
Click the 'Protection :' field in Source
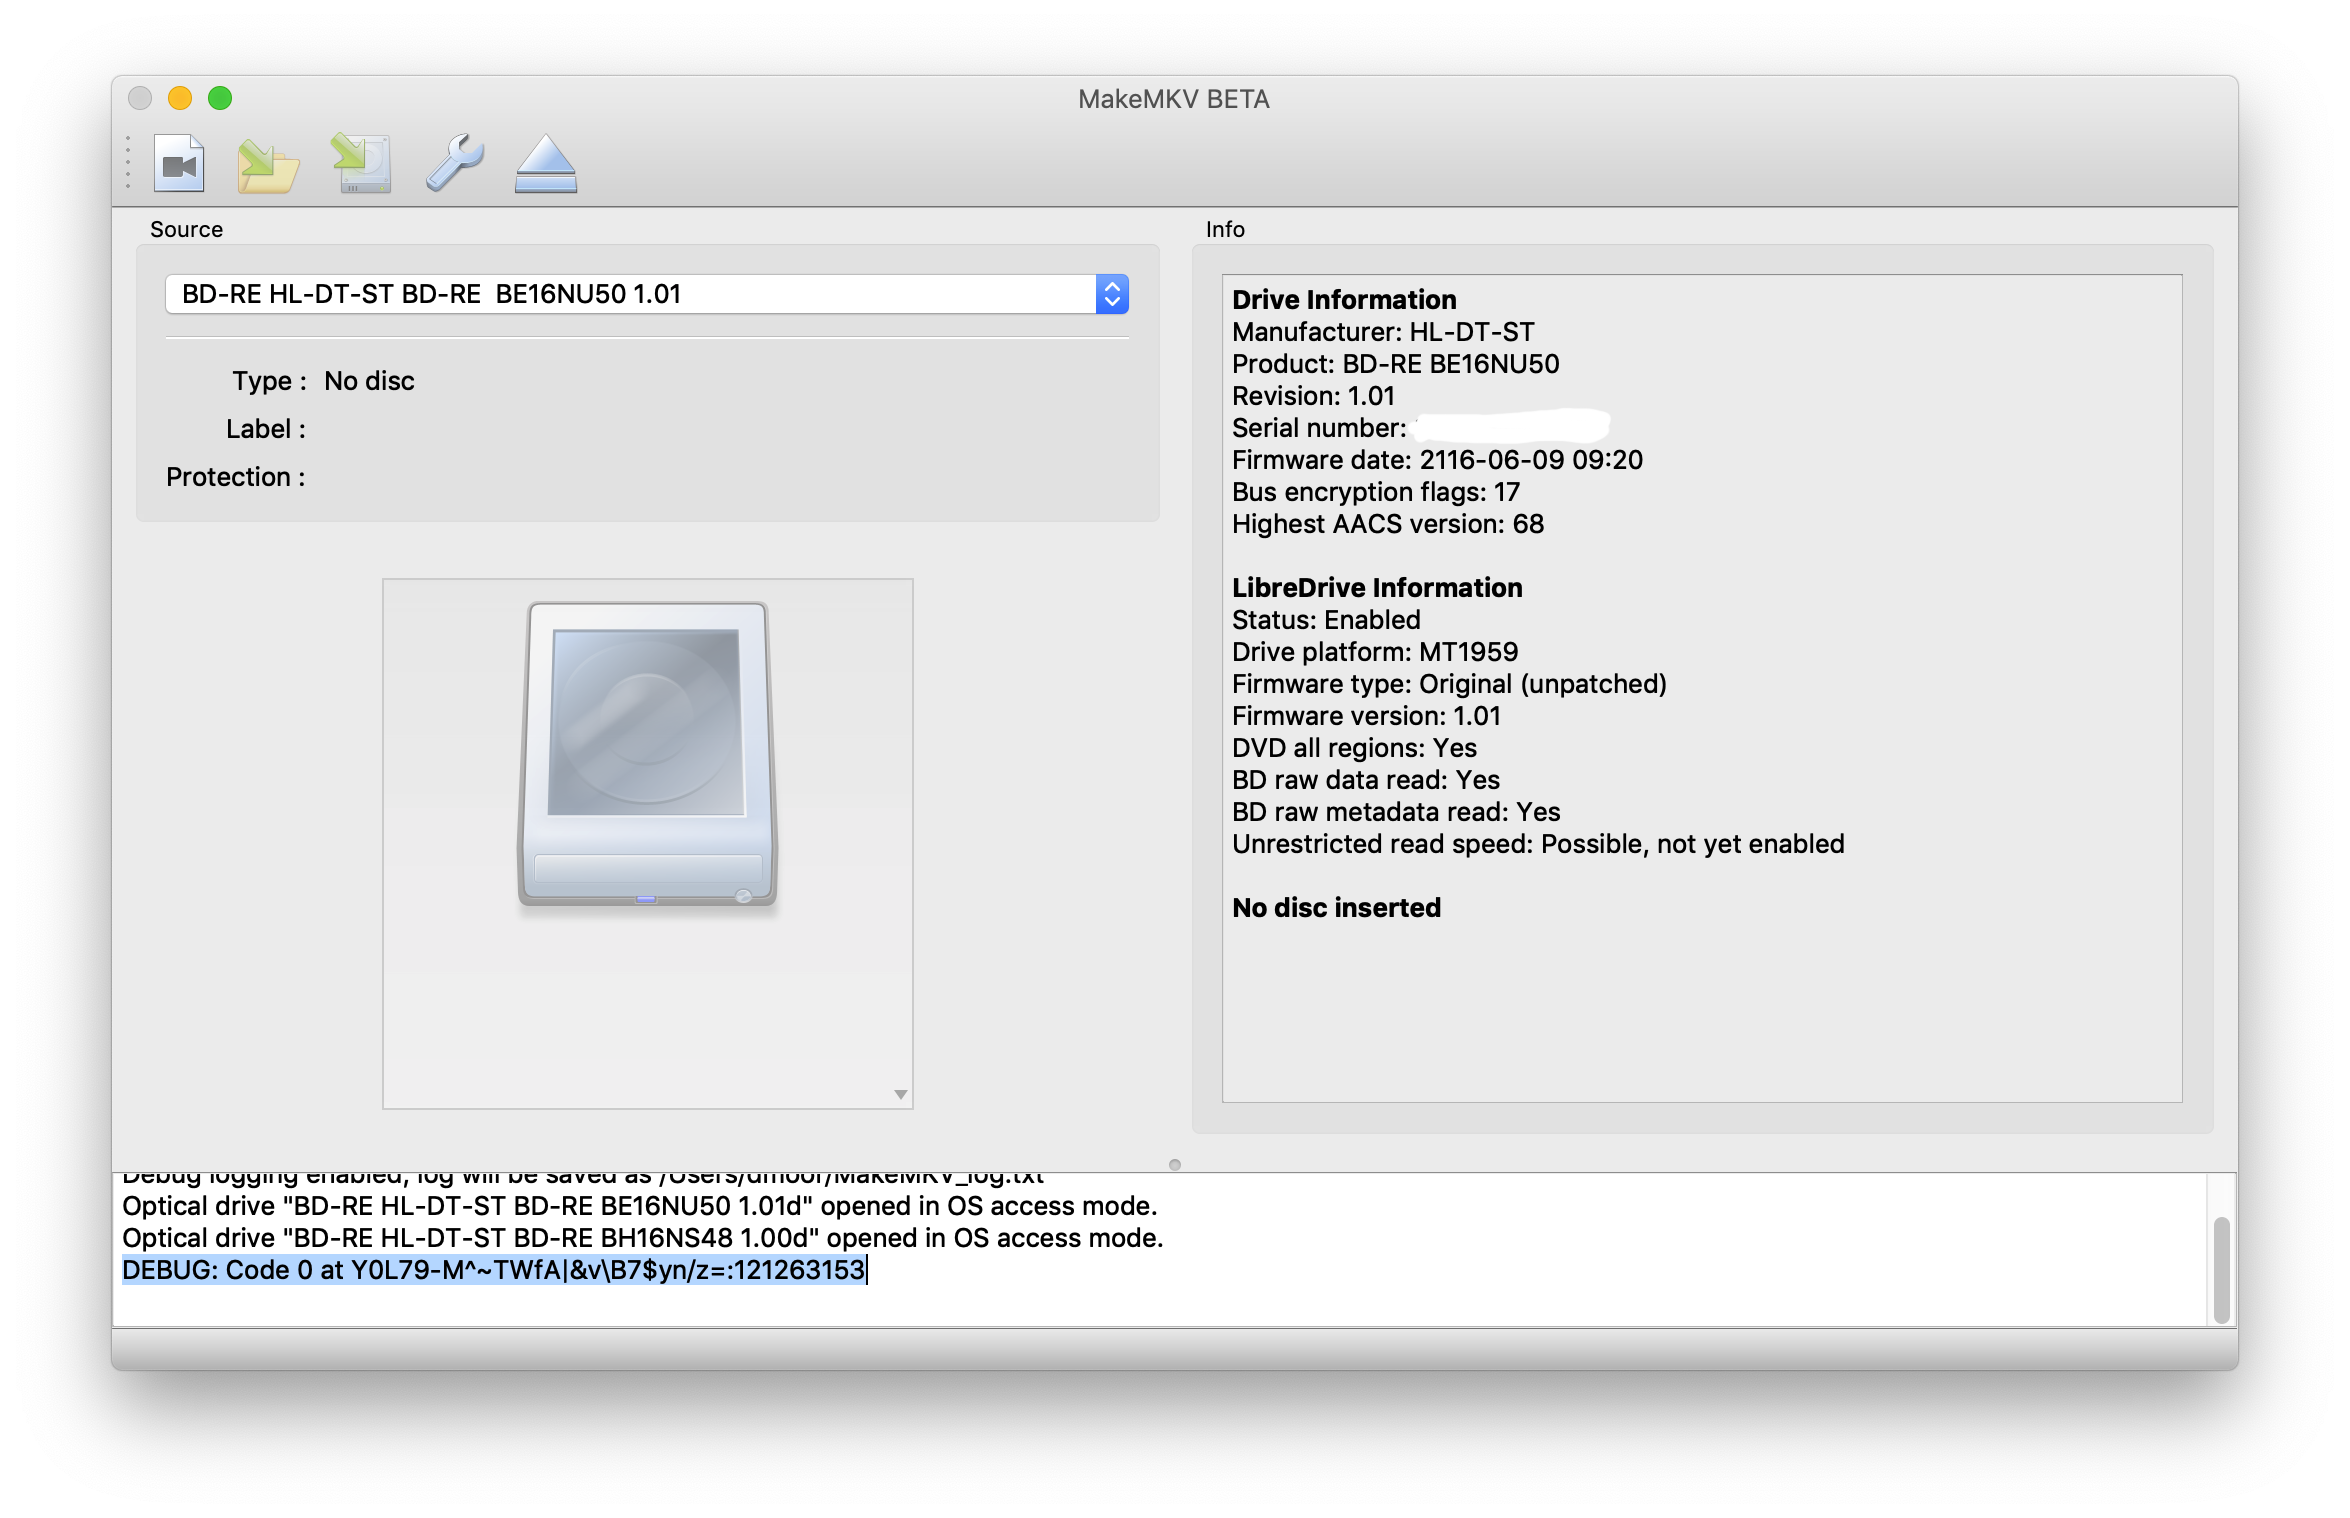point(236,477)
